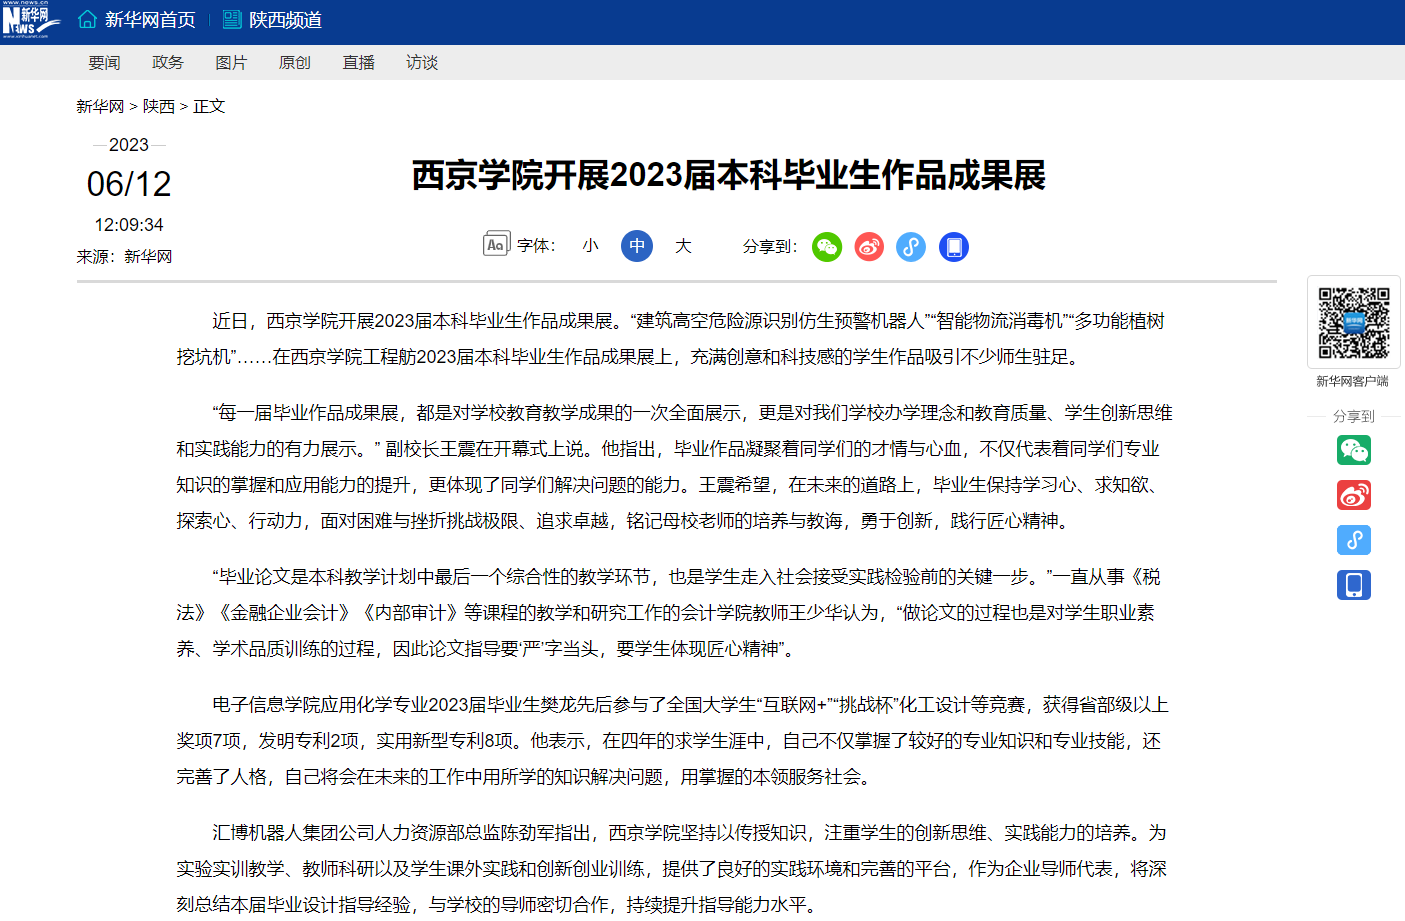The height and width of the screenshot is (921, 1405).
Task: Open the 图片 tab
Action: click(231, 62)
